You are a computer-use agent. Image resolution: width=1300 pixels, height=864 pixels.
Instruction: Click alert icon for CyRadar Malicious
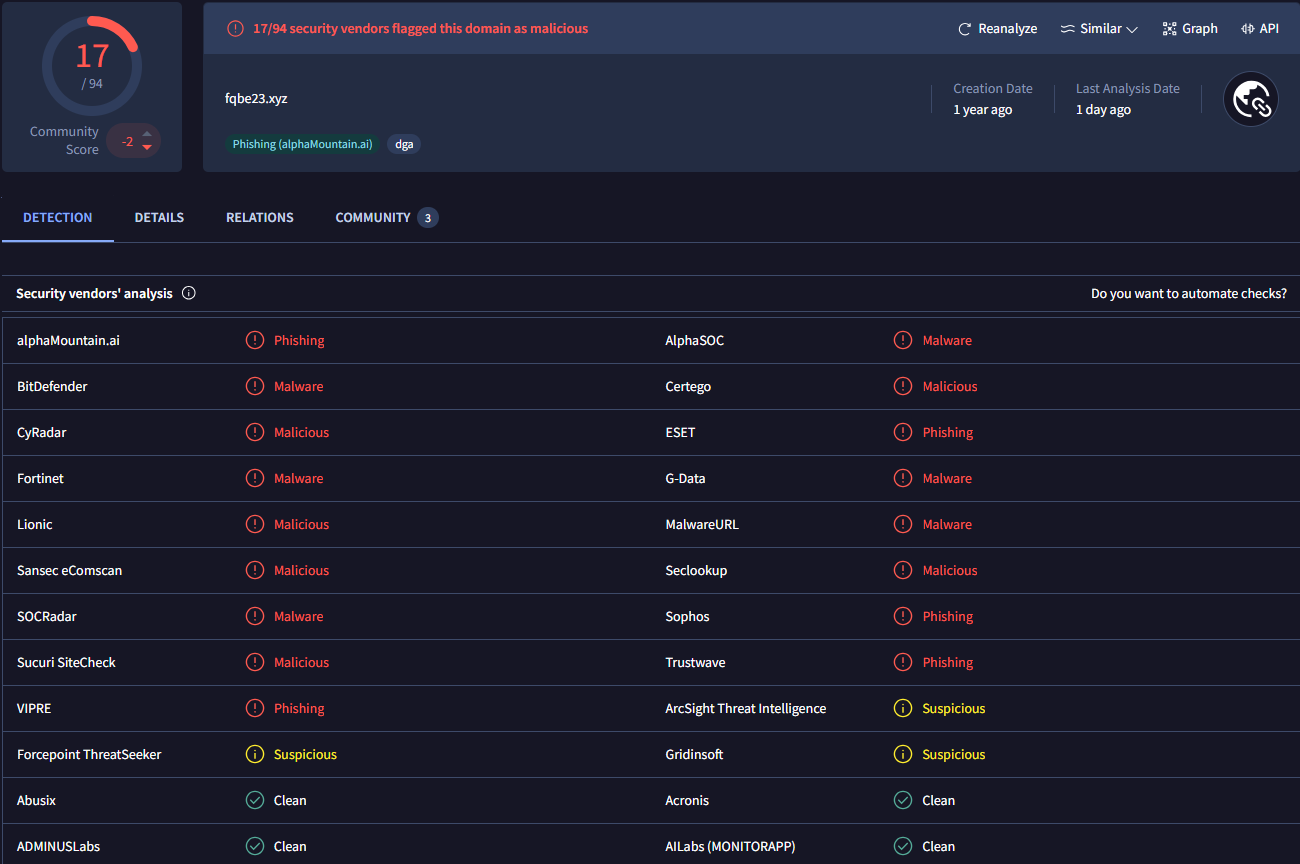point(255,432)
